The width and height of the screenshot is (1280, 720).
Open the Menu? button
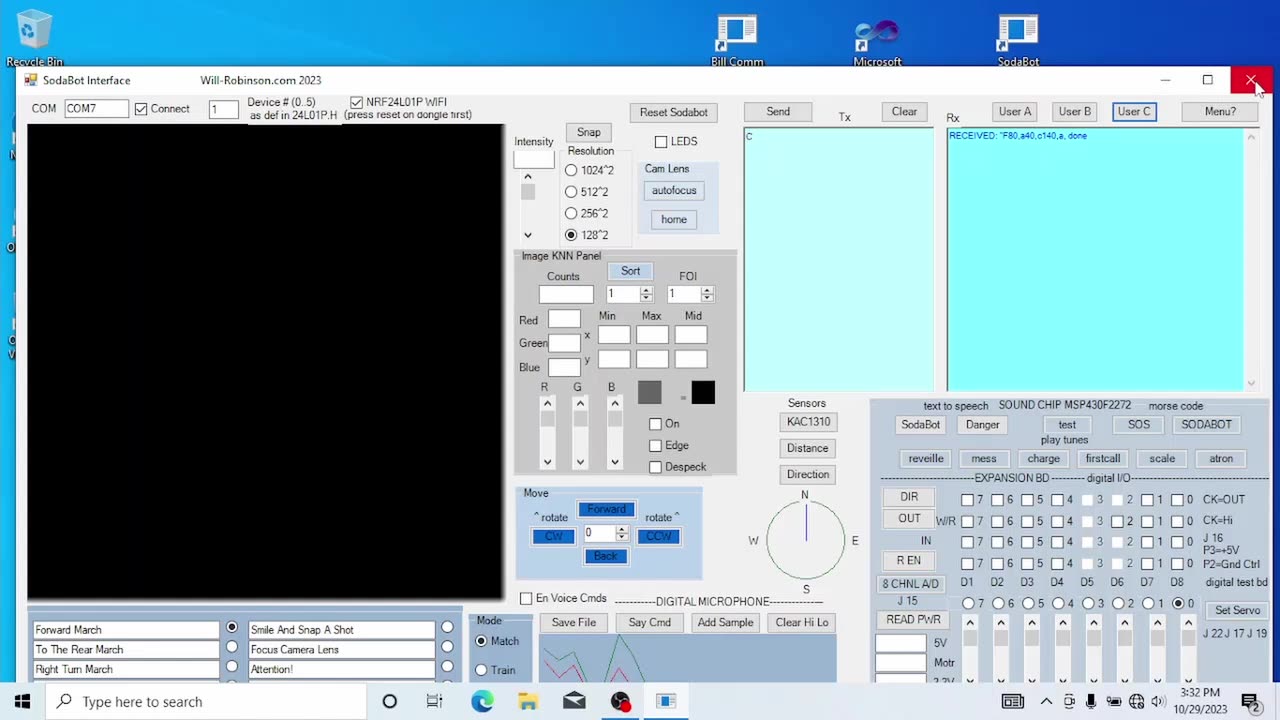click(1219, 112)
